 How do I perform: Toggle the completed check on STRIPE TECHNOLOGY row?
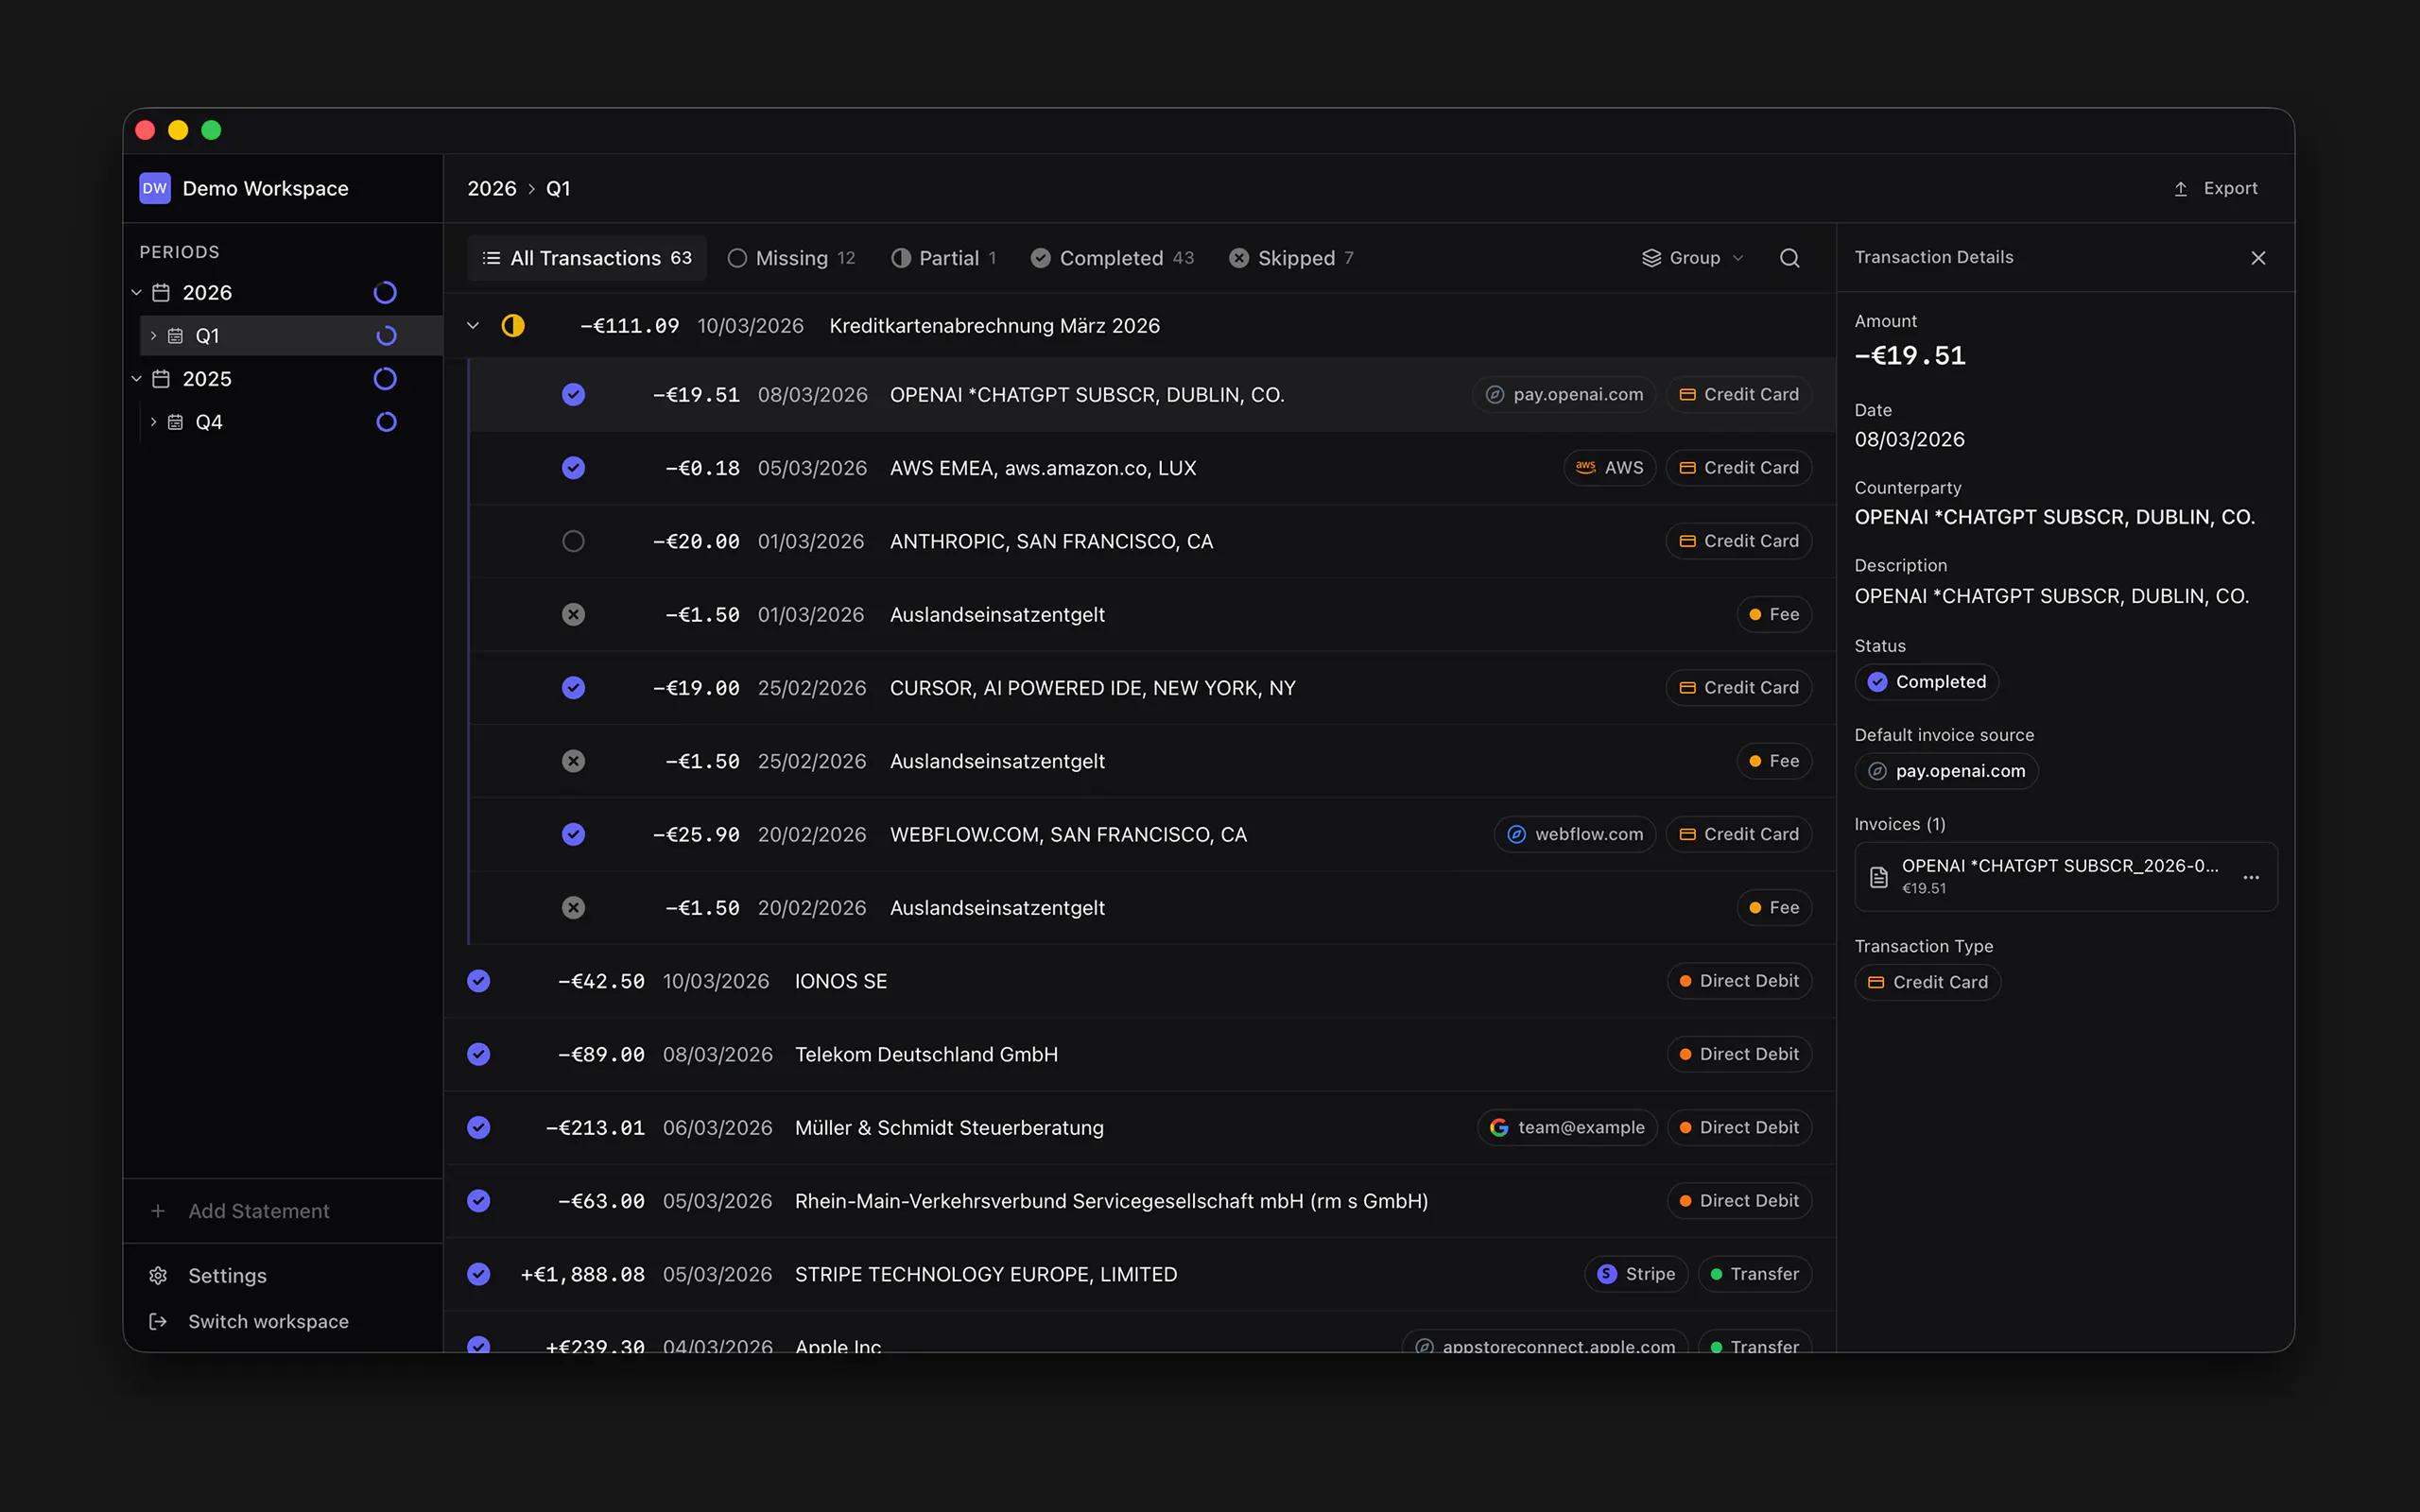coord(479,1274)
